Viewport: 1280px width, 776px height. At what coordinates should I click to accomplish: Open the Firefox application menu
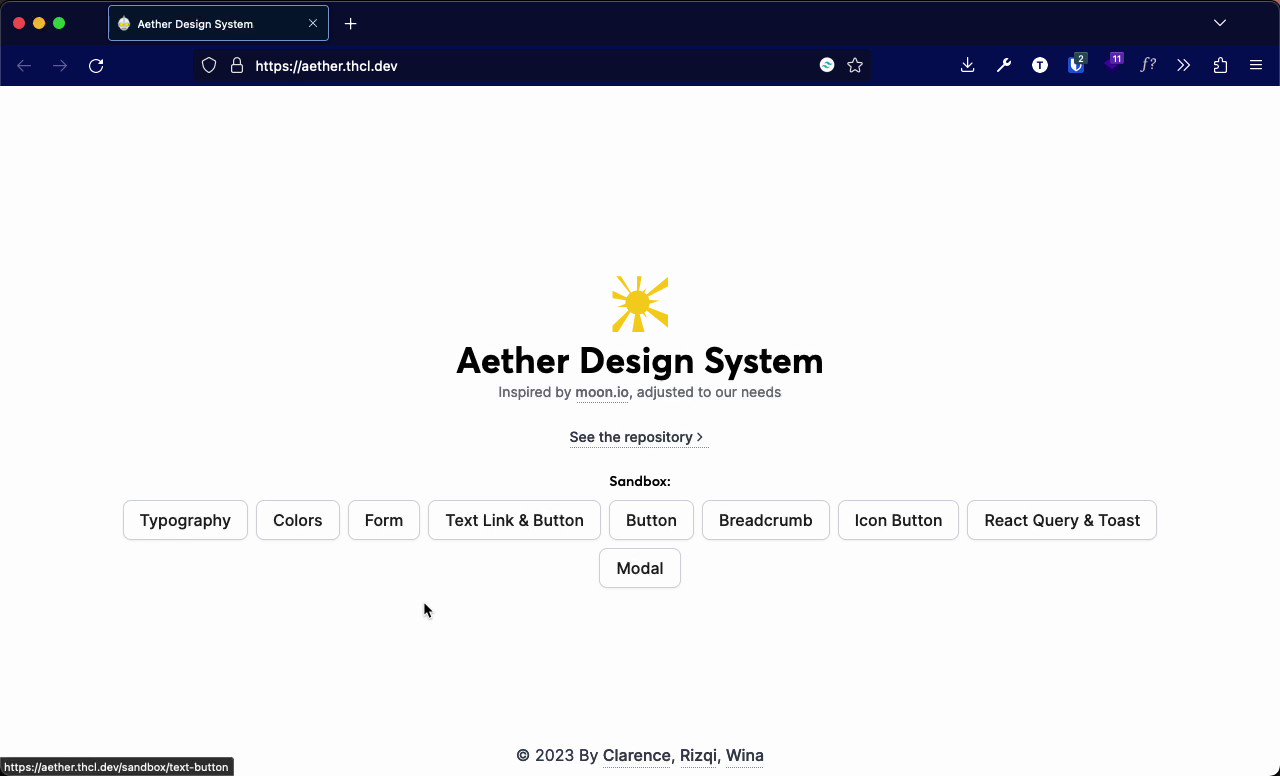[x=1256, y=65]
